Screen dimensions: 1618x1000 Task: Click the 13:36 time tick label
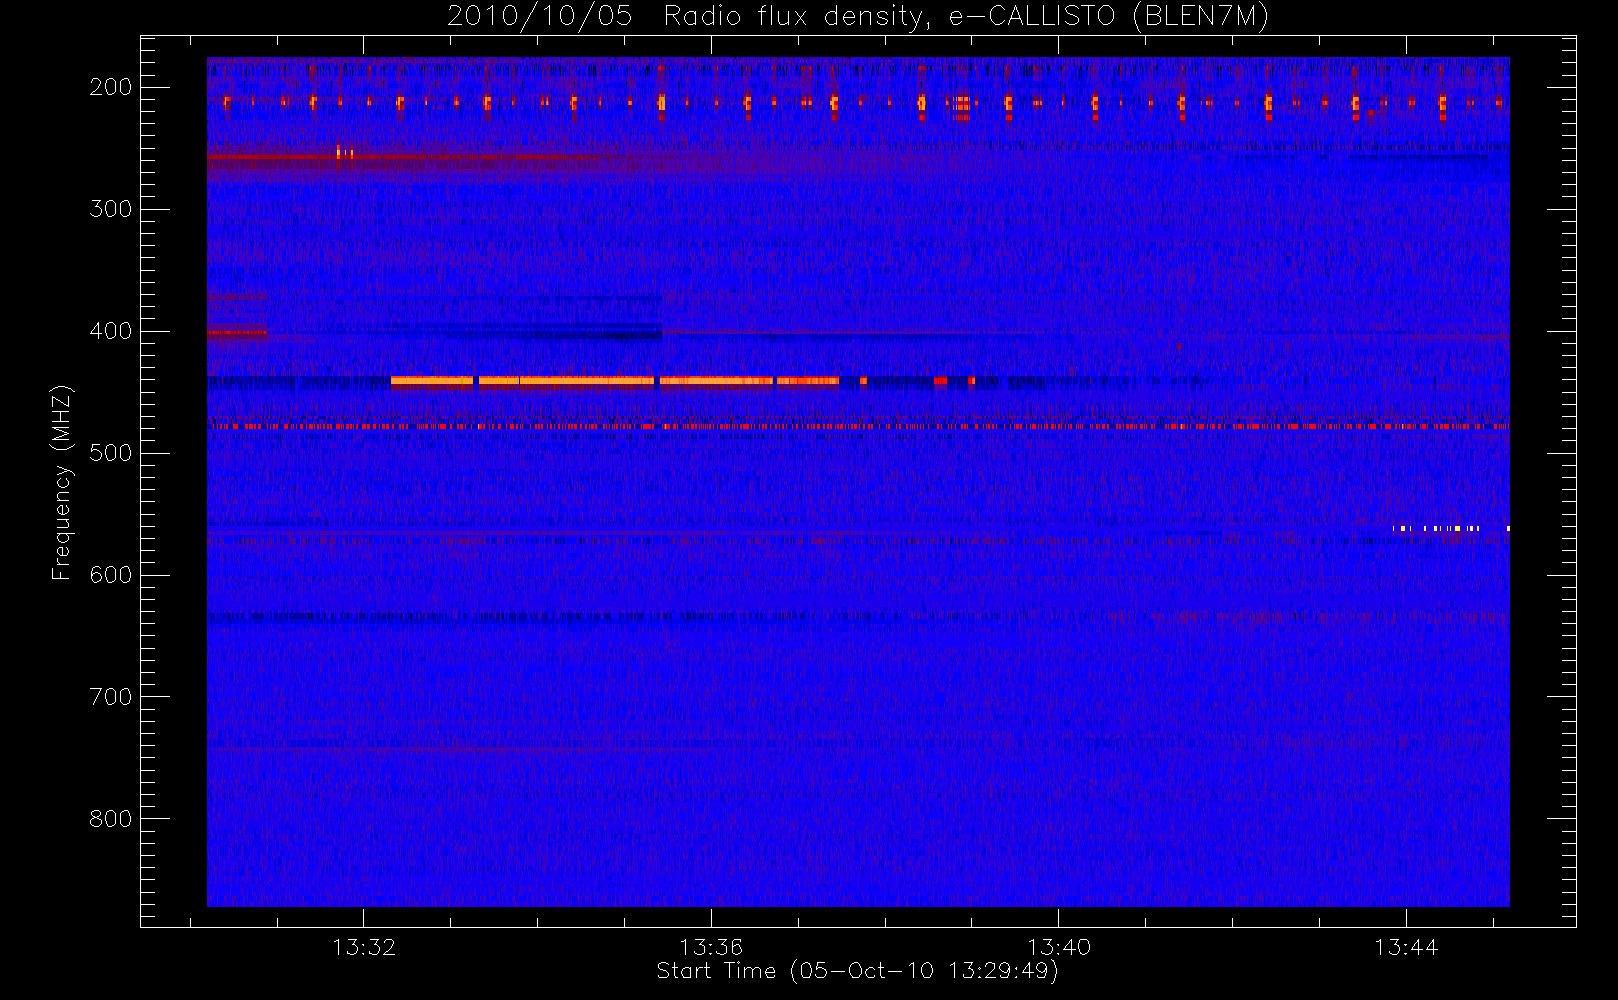[x=711, y=947]
